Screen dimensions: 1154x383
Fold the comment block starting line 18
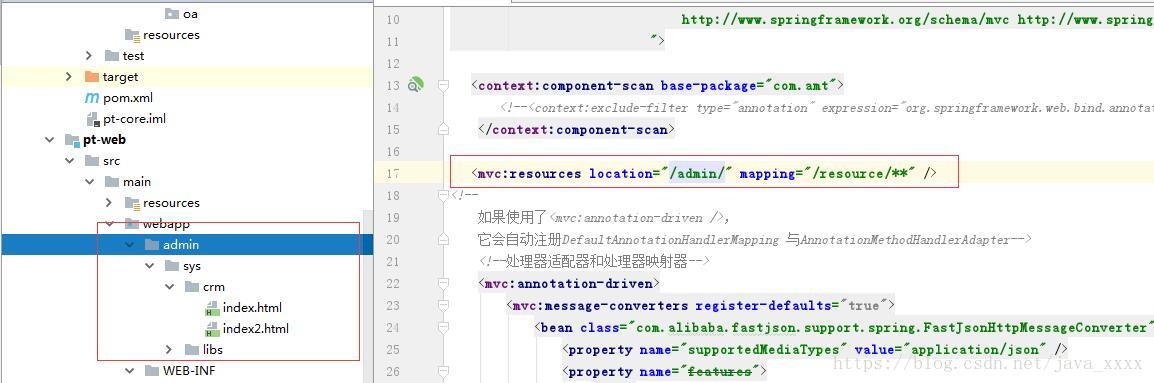coord(443,195)
